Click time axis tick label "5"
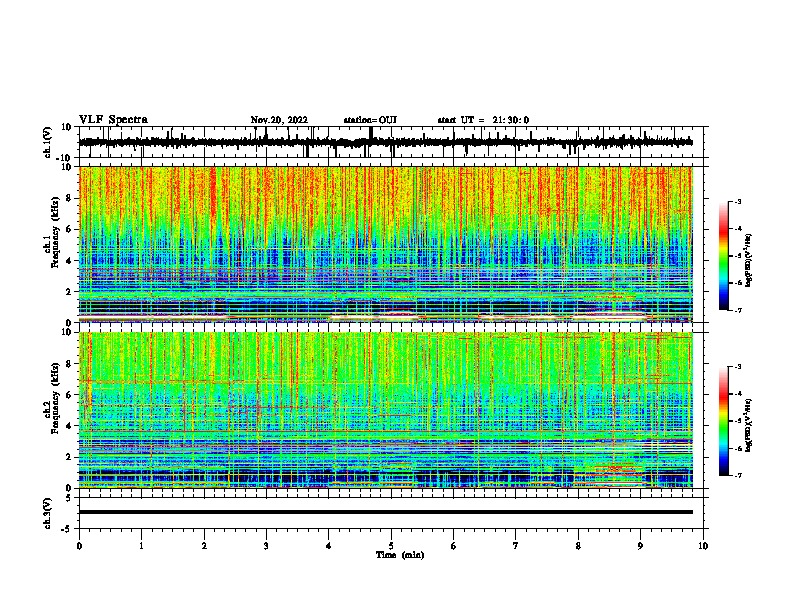The width and height of the screenshot is (792, 612). [x=391, y=546]
